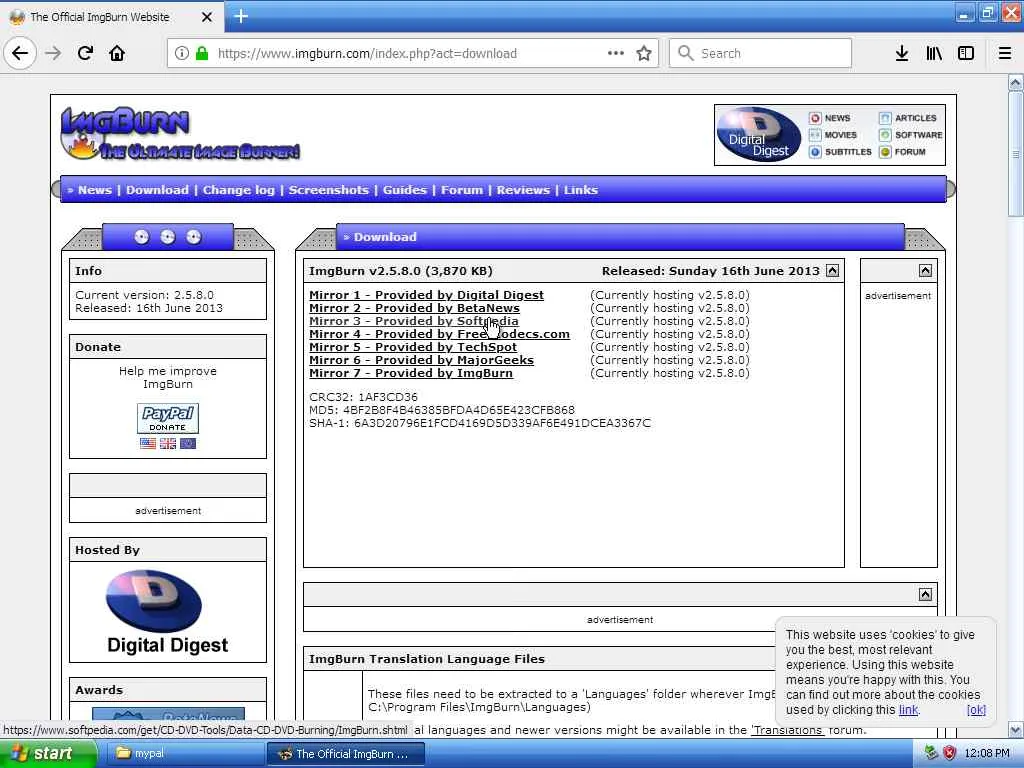
Task: Choose the EU flag donate option
Action: [188, 443]
